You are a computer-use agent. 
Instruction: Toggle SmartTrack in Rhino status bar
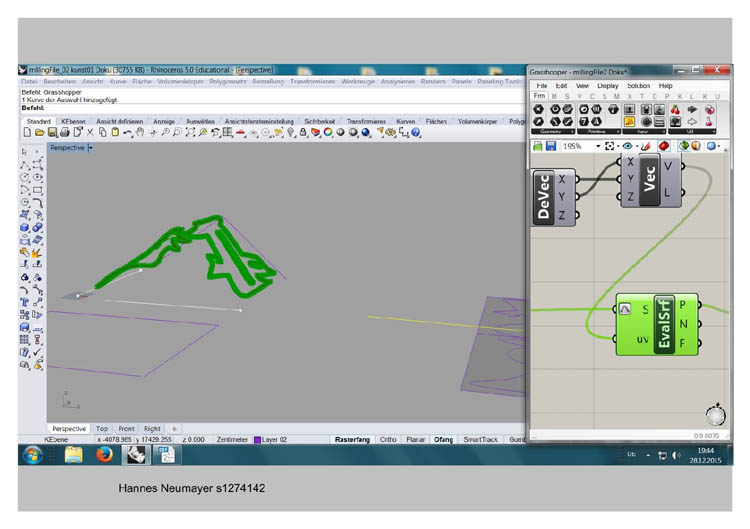[480, 440]
